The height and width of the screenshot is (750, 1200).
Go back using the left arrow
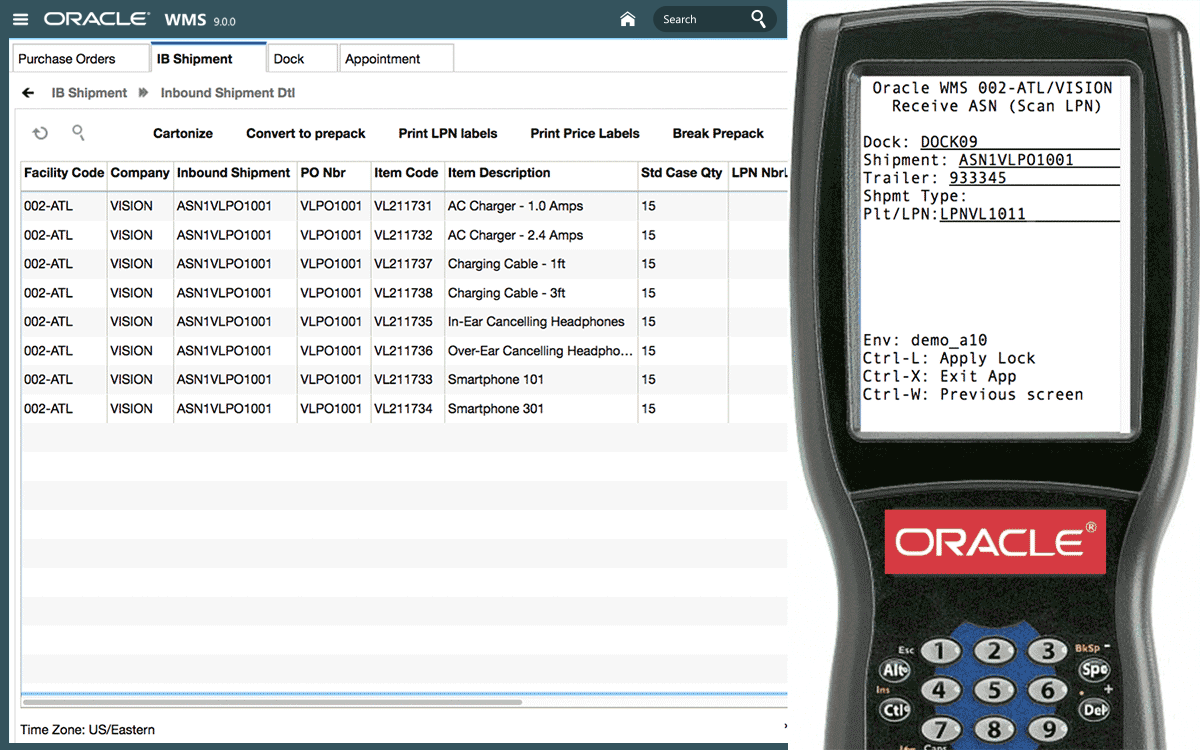pos(28,93)
